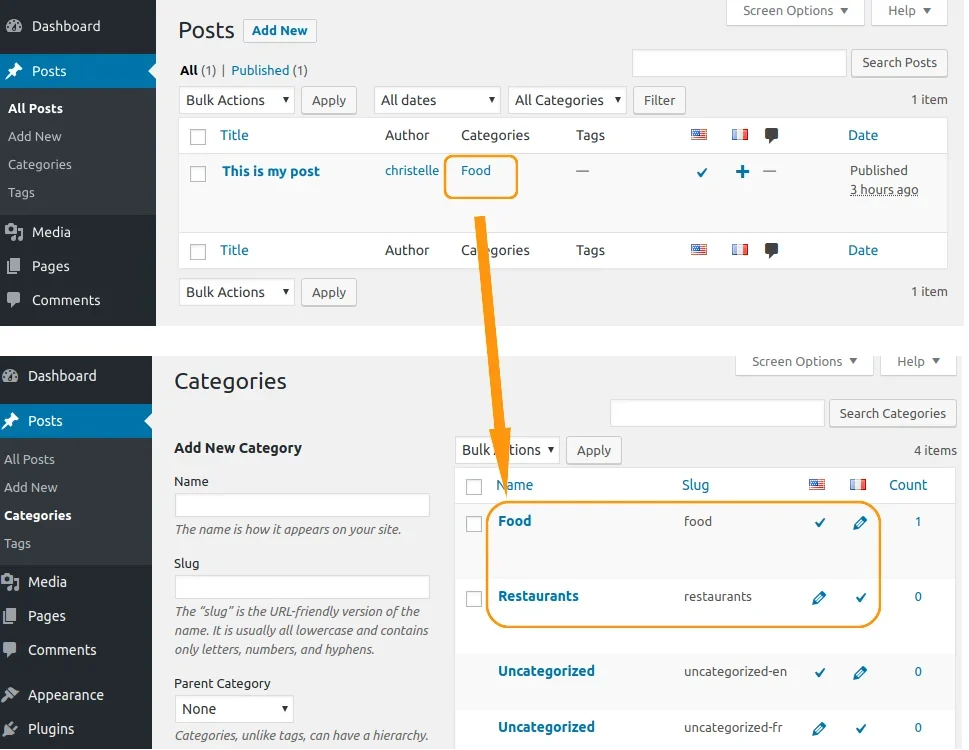Expand the 'All Categories' dropdown
The height and width of the screenshot is (750, 969).
(567, 100)
